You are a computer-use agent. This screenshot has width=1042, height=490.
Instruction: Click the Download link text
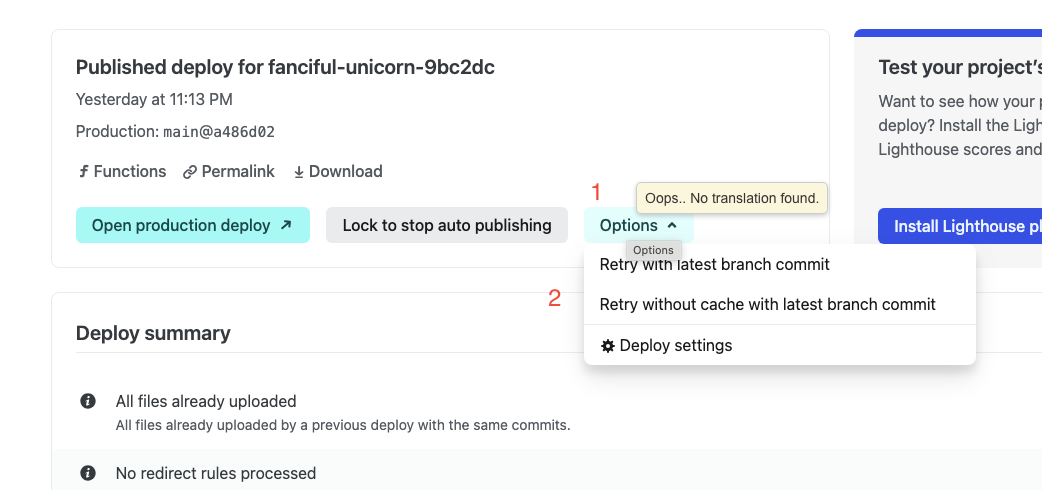click(x=345, y=172)
